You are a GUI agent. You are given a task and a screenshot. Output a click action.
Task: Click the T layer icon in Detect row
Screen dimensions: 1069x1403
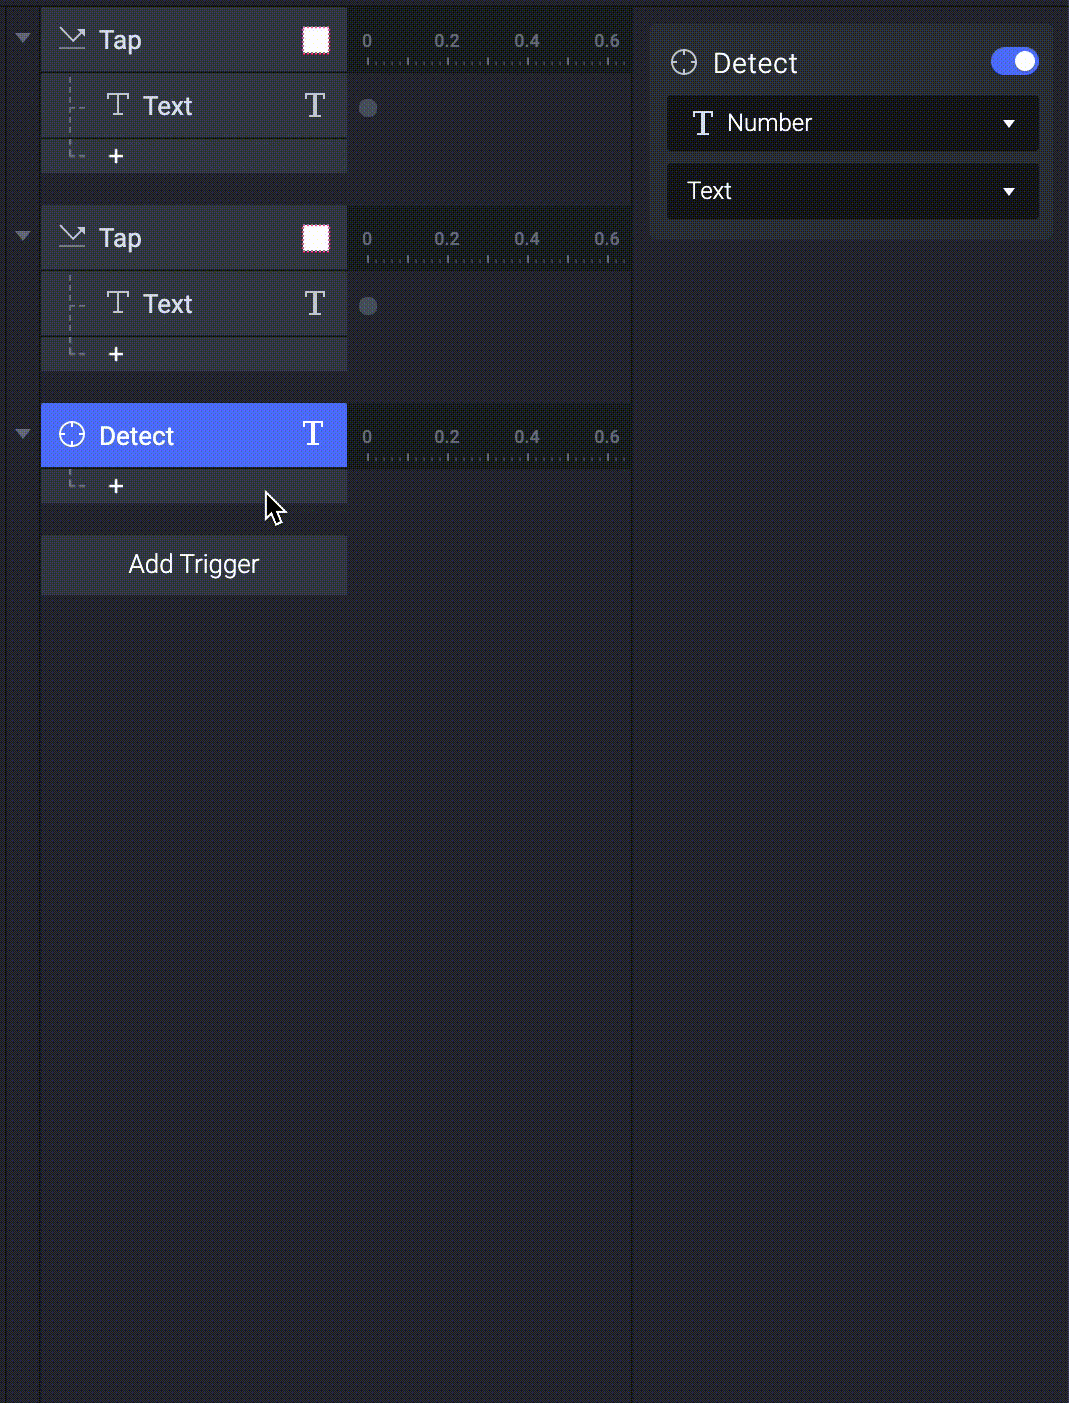coord(313,433)
